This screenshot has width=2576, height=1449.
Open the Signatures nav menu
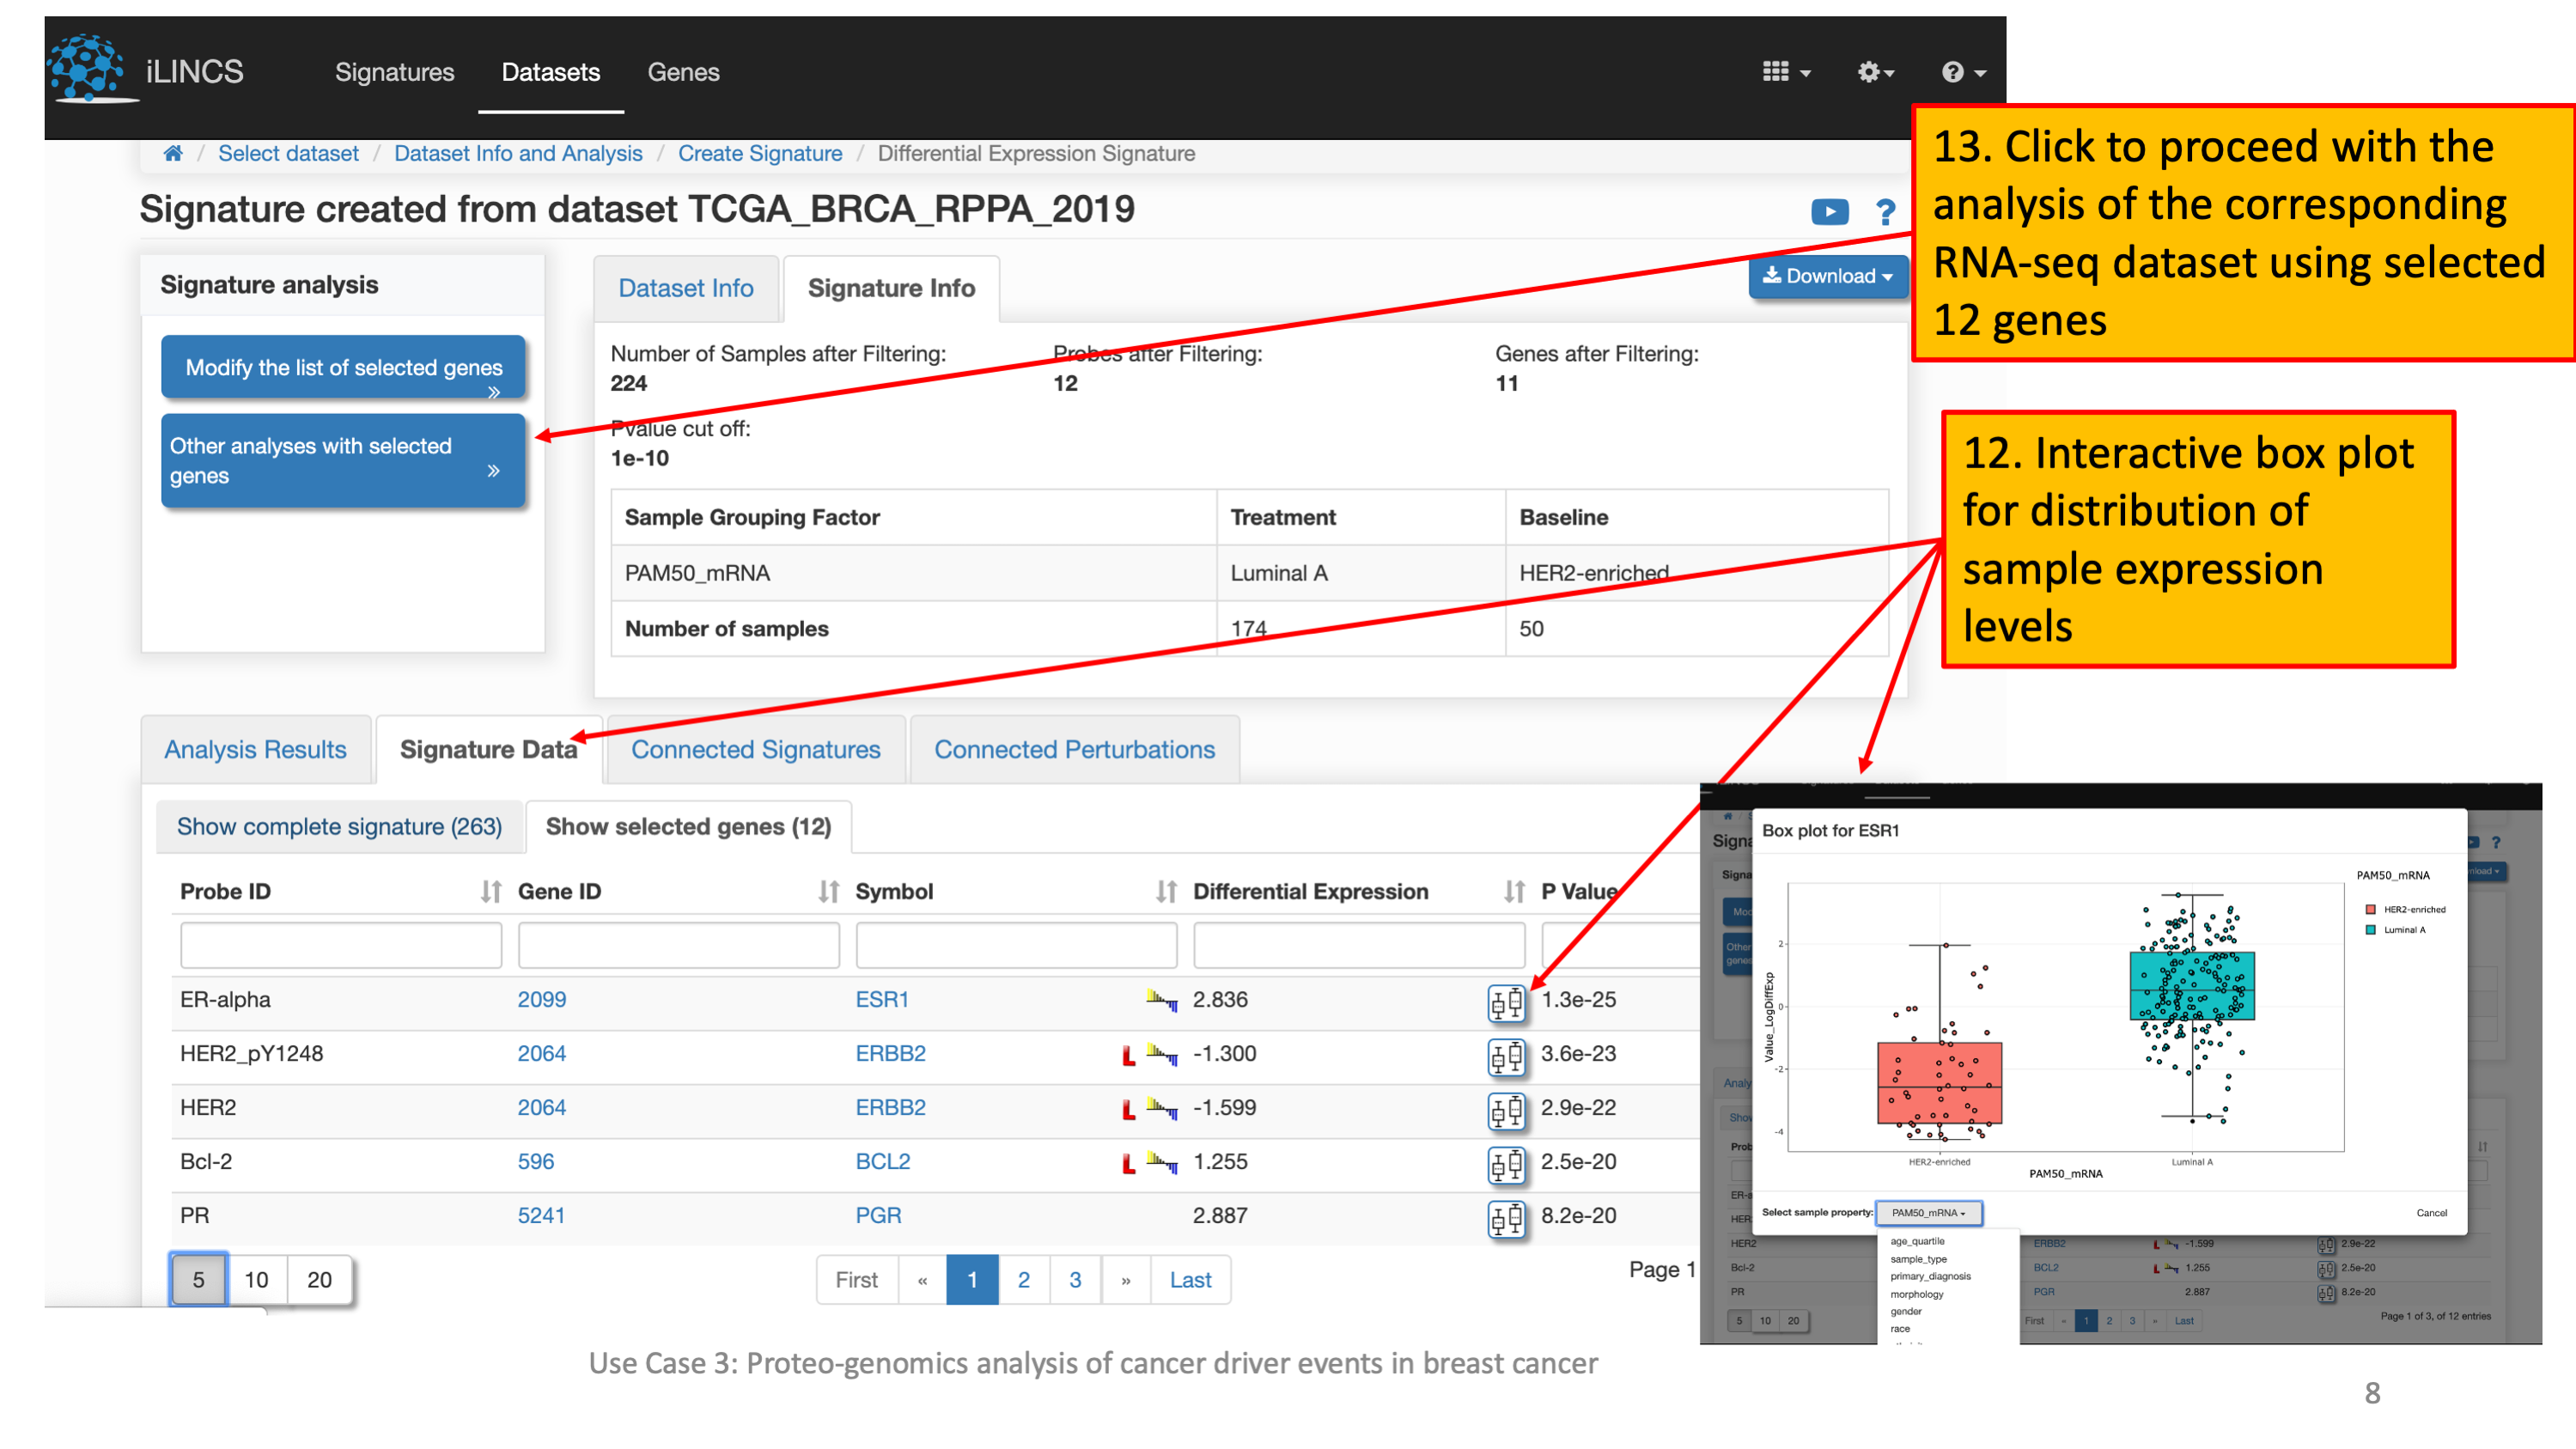[394, 72]
